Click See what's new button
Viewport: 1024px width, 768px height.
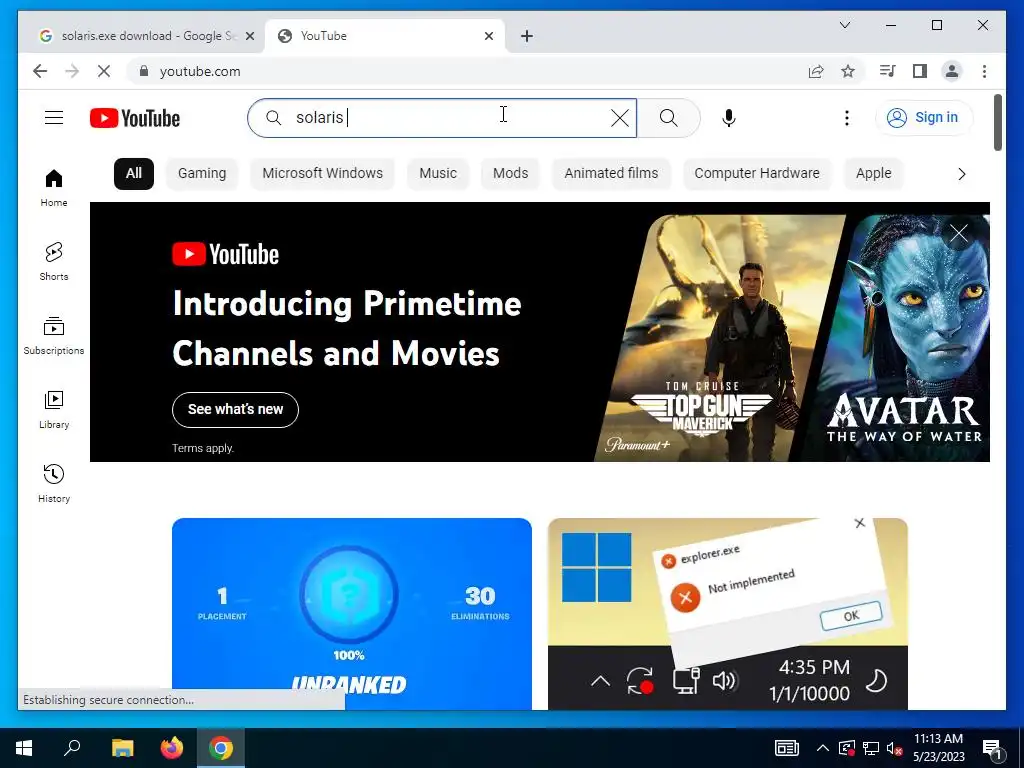click(235, 409)
